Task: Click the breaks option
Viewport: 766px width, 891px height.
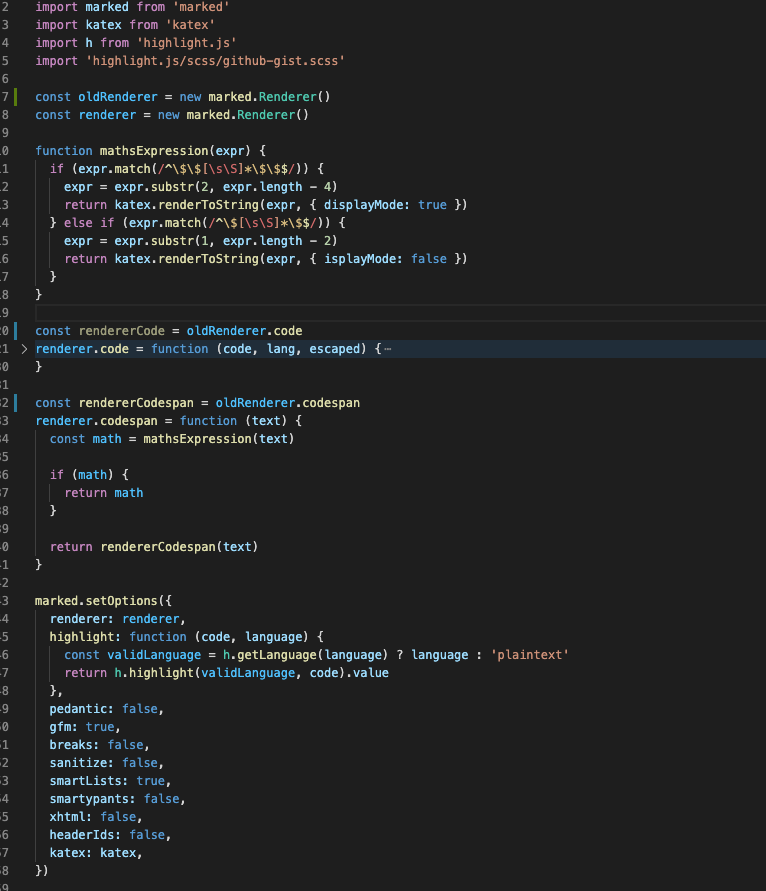Action: 99,745
